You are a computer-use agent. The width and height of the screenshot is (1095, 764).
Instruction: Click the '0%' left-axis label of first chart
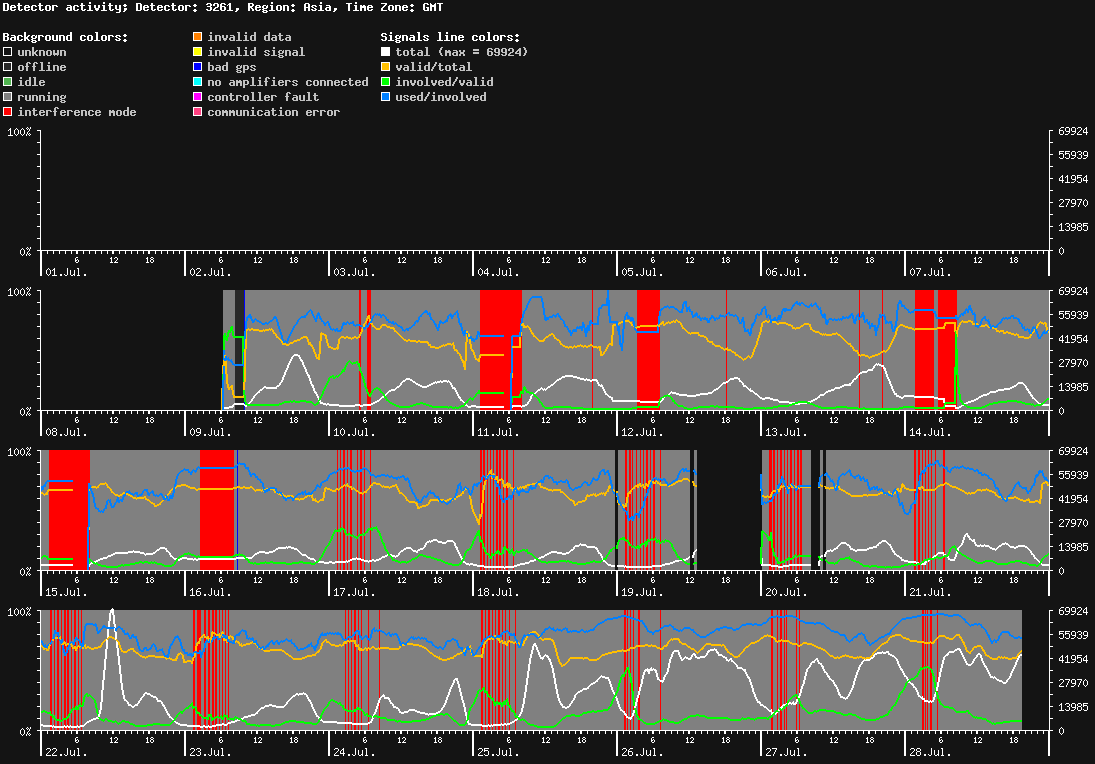click(x=25, y=251)
